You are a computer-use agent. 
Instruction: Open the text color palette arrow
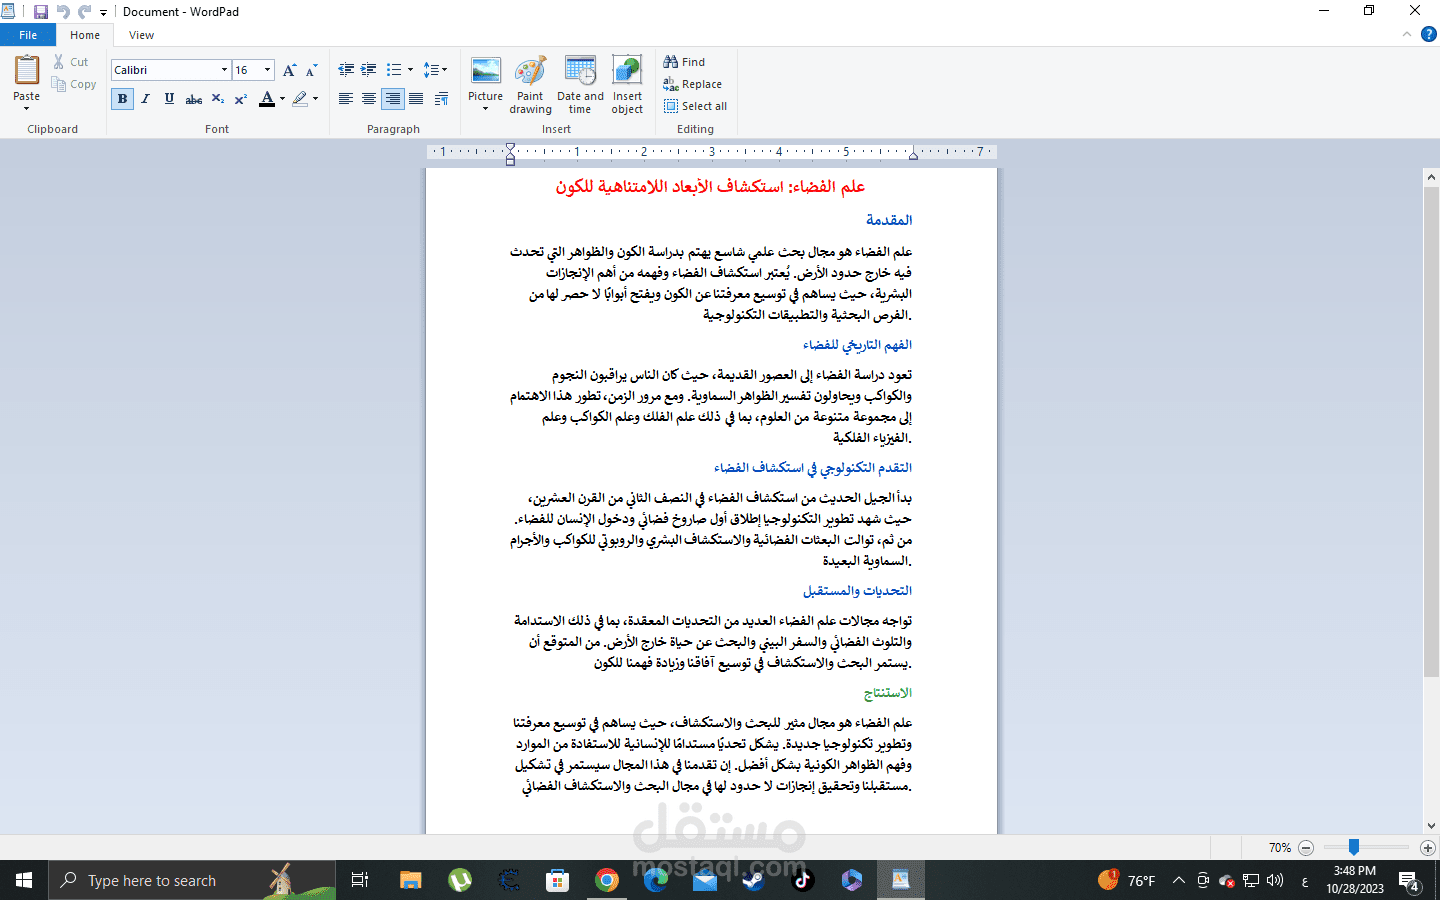[x=282, y=99]
